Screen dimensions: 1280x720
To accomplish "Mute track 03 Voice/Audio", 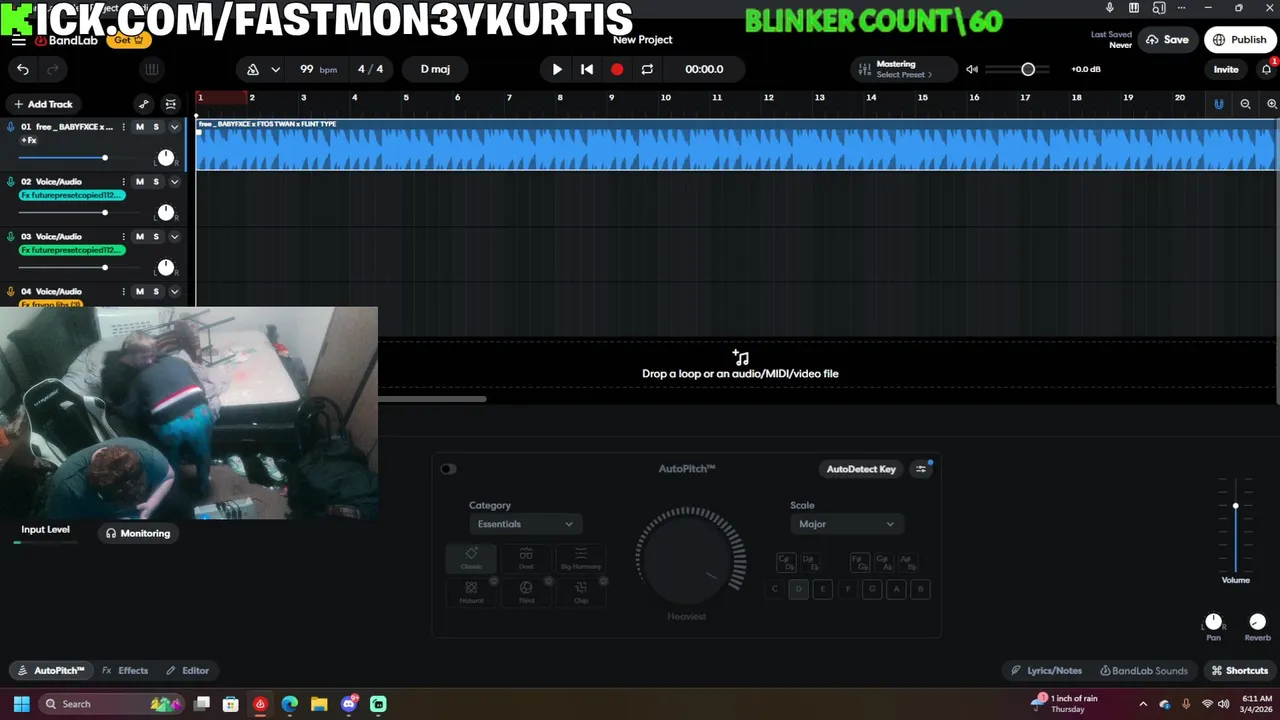I will [140, 237].
